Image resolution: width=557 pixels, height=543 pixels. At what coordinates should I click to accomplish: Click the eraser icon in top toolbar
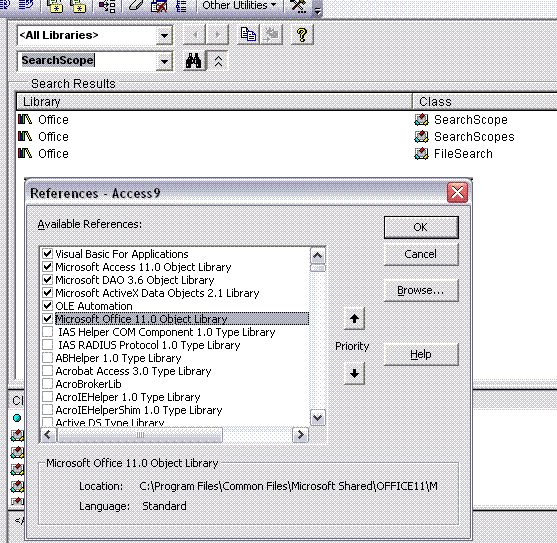tap(135, 6)
